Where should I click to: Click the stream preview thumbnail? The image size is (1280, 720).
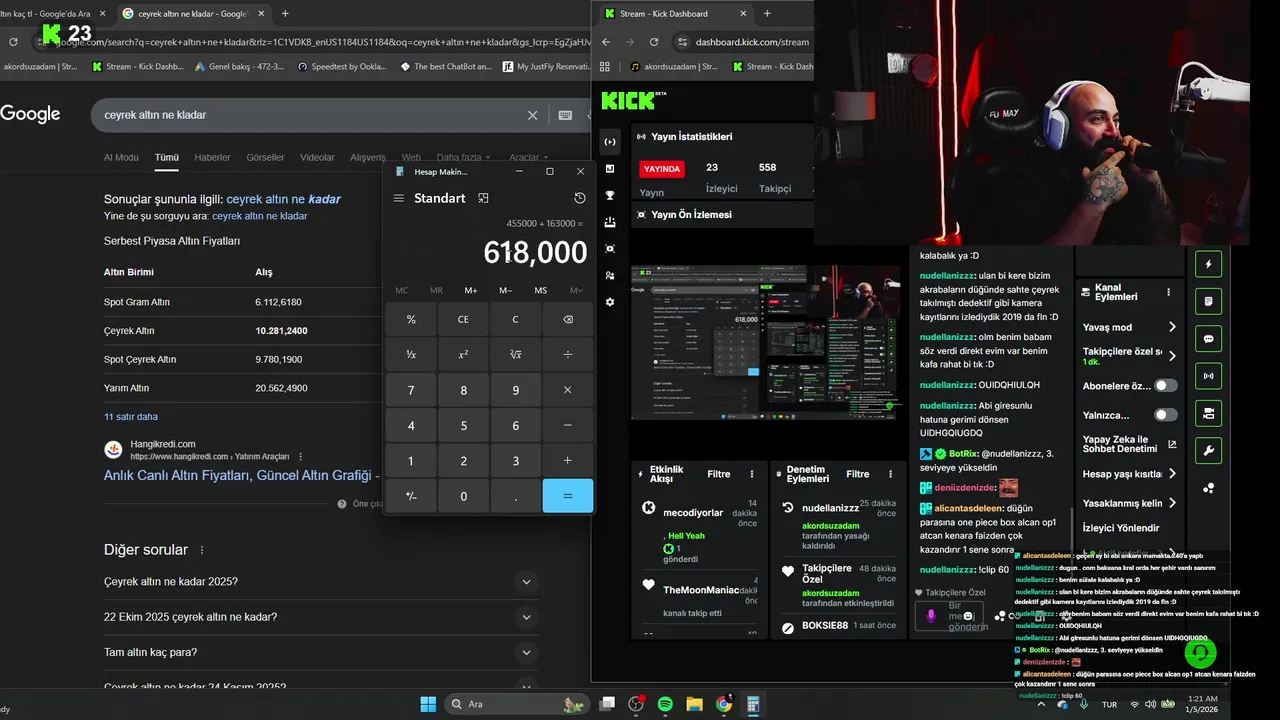coord(767,343)
